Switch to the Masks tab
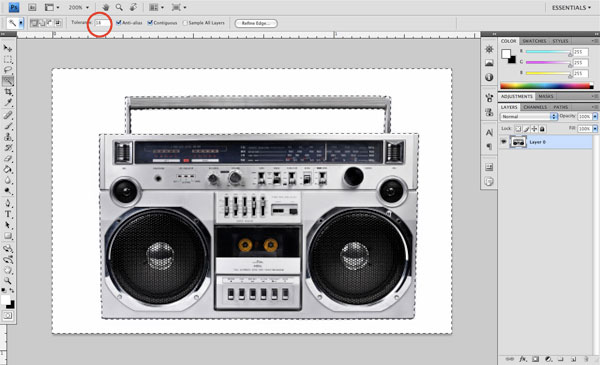Screen dimensions: 600x365 point(546,96)
